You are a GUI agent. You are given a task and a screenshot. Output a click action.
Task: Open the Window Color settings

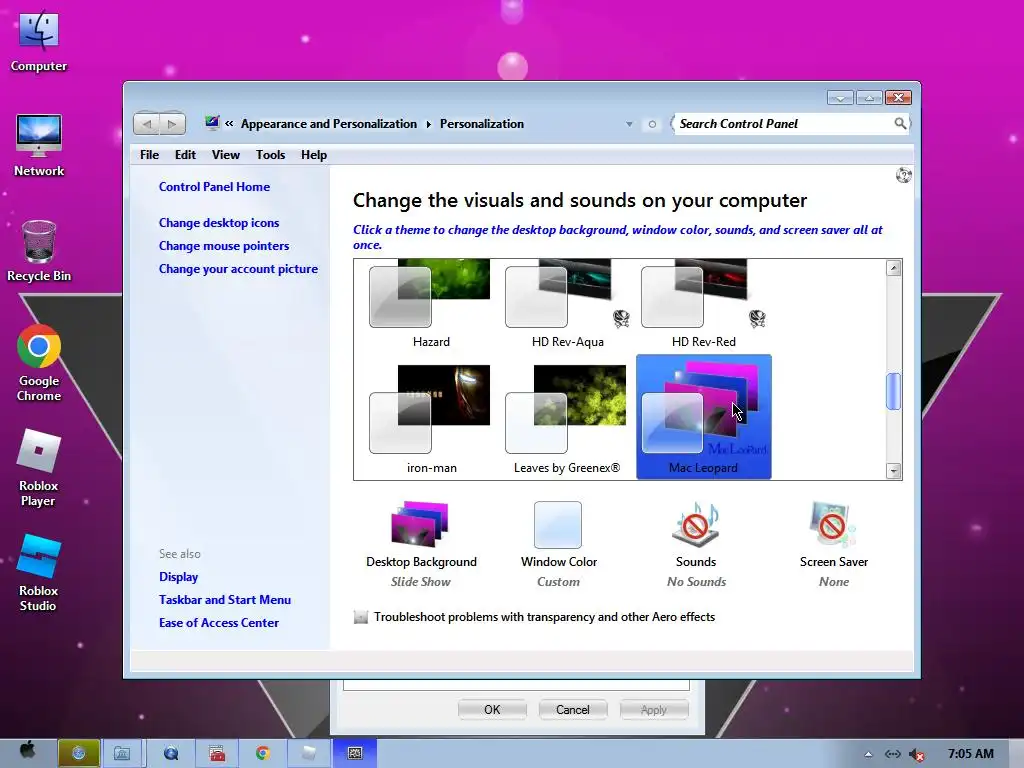pos(558,524)
